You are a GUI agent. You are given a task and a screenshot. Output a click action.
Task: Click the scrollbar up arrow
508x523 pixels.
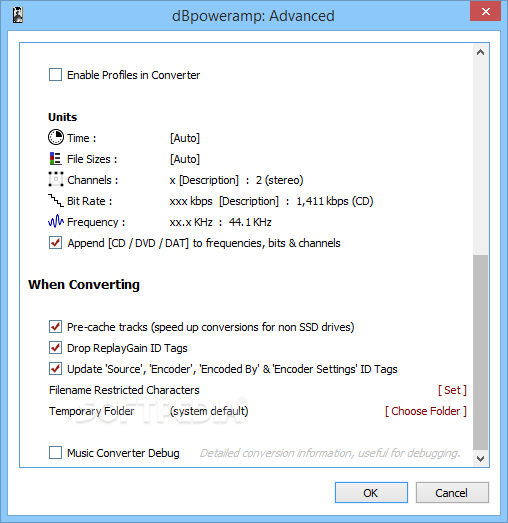click(480, 52)
